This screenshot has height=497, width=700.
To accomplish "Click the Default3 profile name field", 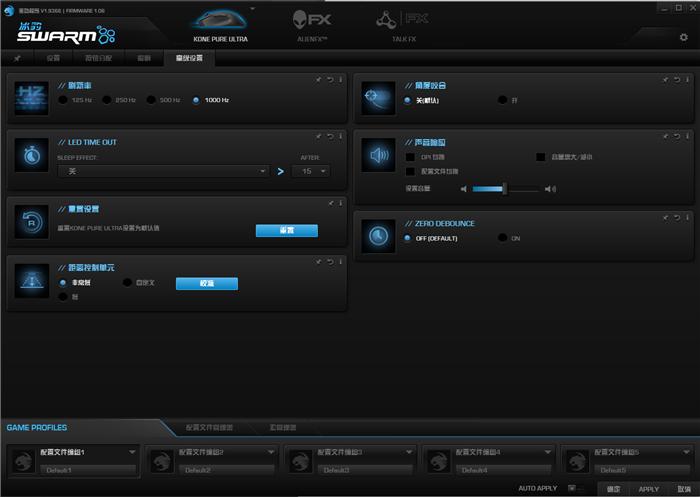I will 365,470.
